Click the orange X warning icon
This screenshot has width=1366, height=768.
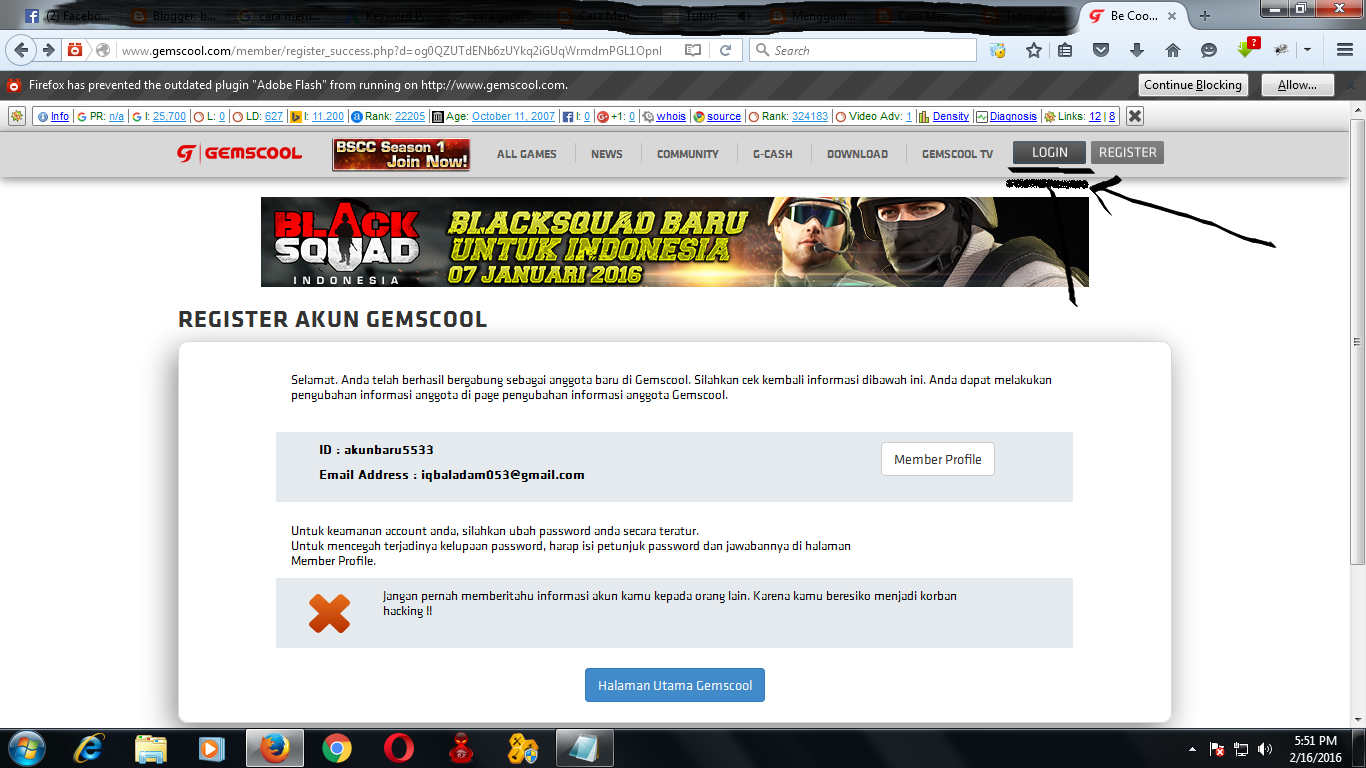click(329, 613)
